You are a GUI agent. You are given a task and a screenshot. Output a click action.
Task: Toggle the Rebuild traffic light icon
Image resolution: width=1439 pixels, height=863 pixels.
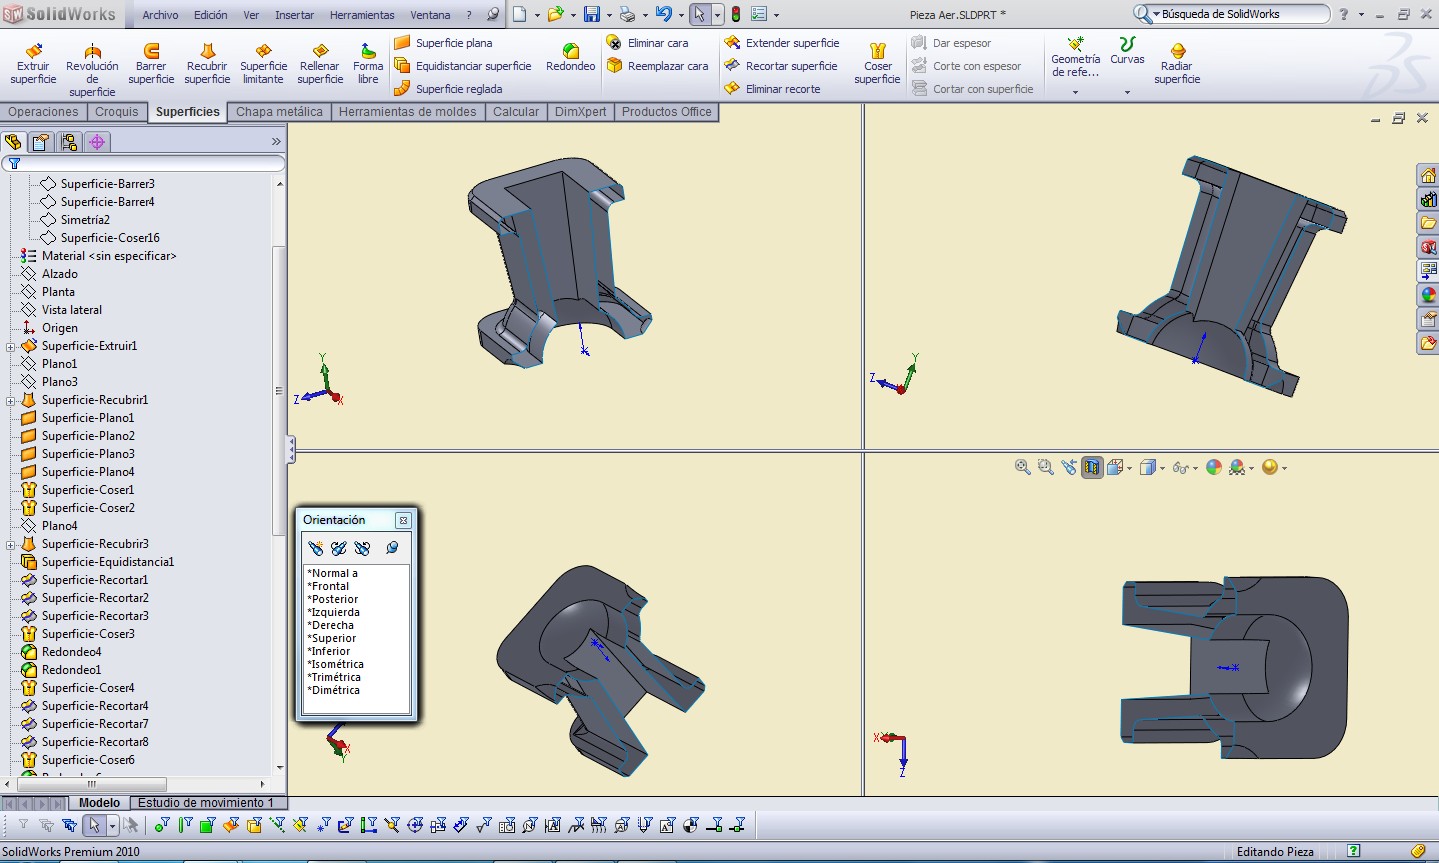coord(736,14)
